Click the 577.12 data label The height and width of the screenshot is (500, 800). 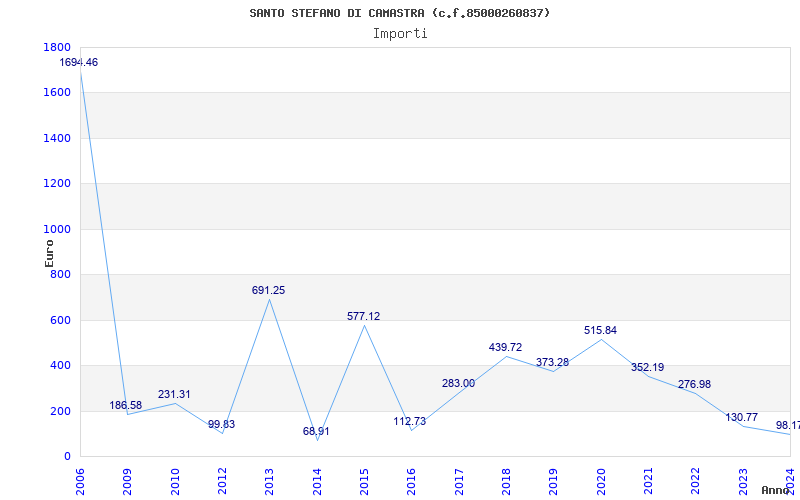tap(363, 316)
